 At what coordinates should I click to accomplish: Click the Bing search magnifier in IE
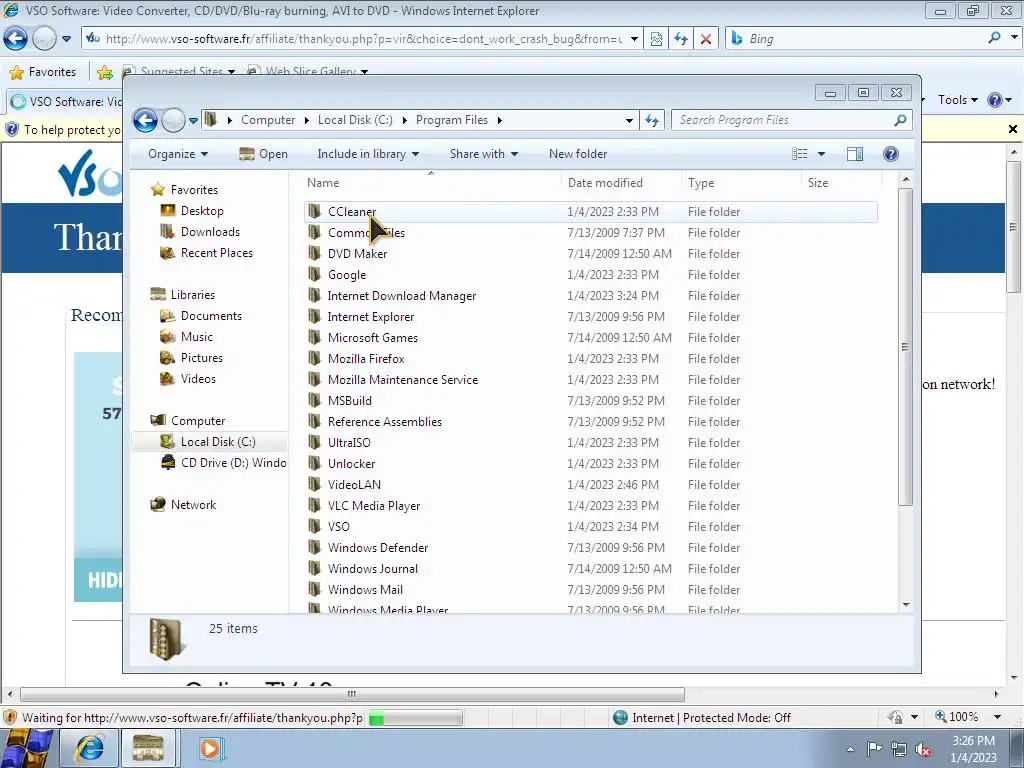pyautogui.click(x=994, y=39)
